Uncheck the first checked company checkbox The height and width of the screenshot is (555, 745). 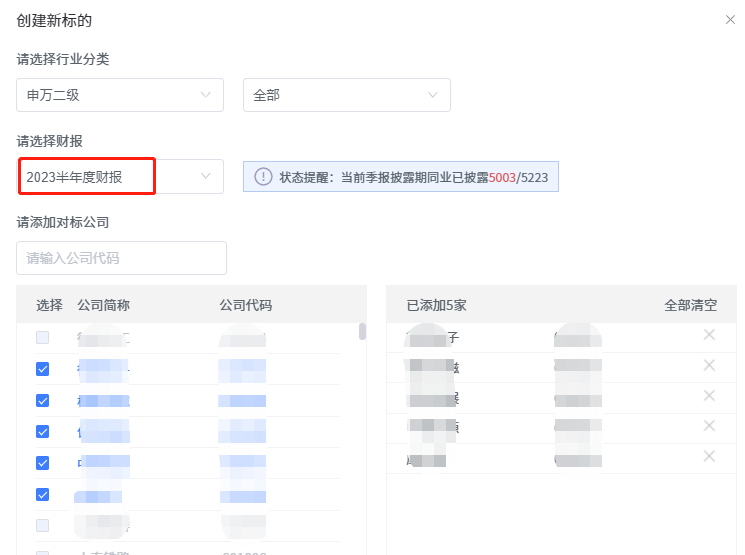click(x=43, y=369)
